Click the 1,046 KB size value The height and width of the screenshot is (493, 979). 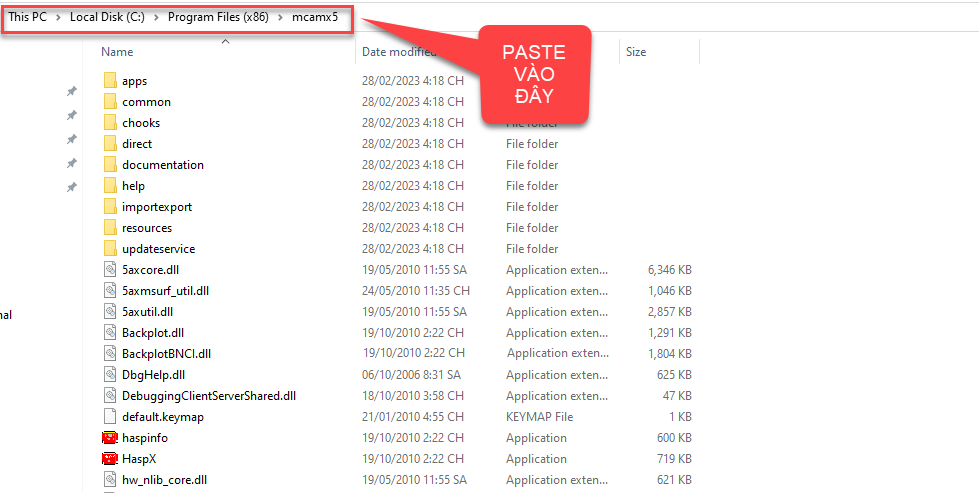669,291
